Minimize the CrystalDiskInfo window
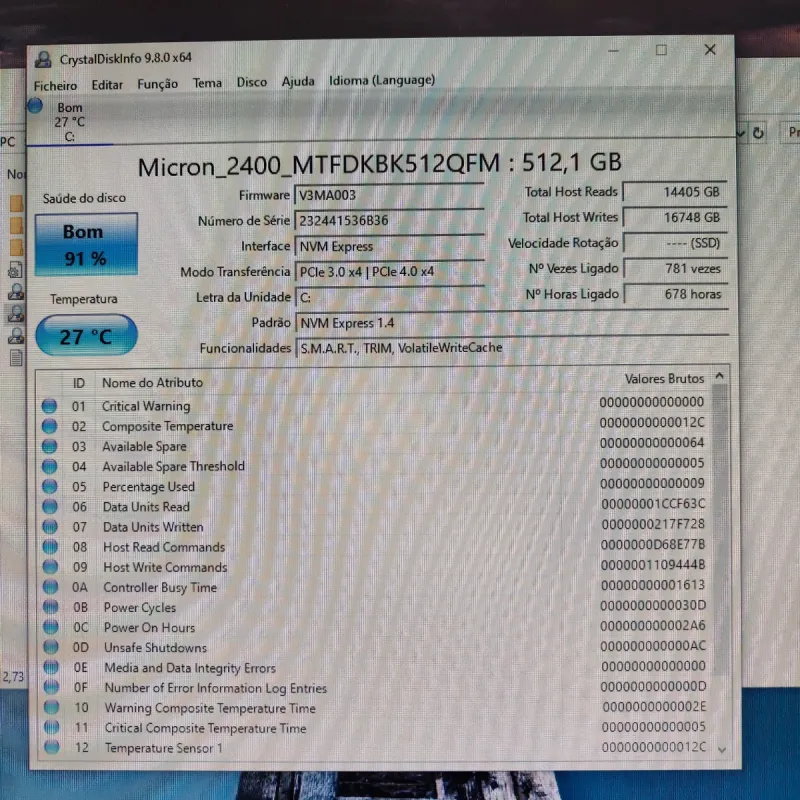Screen dimensions: 800x800 (x=613, y=51)
